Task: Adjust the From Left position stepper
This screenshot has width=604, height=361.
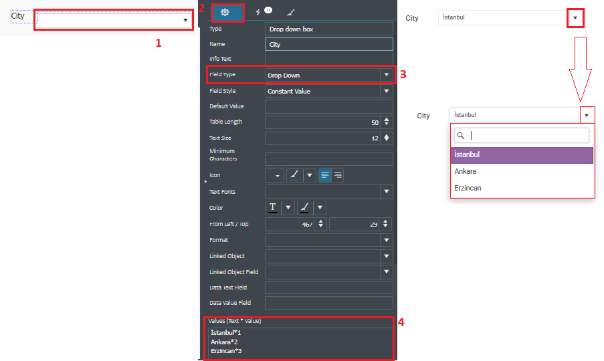Action: tap(321, 224)
